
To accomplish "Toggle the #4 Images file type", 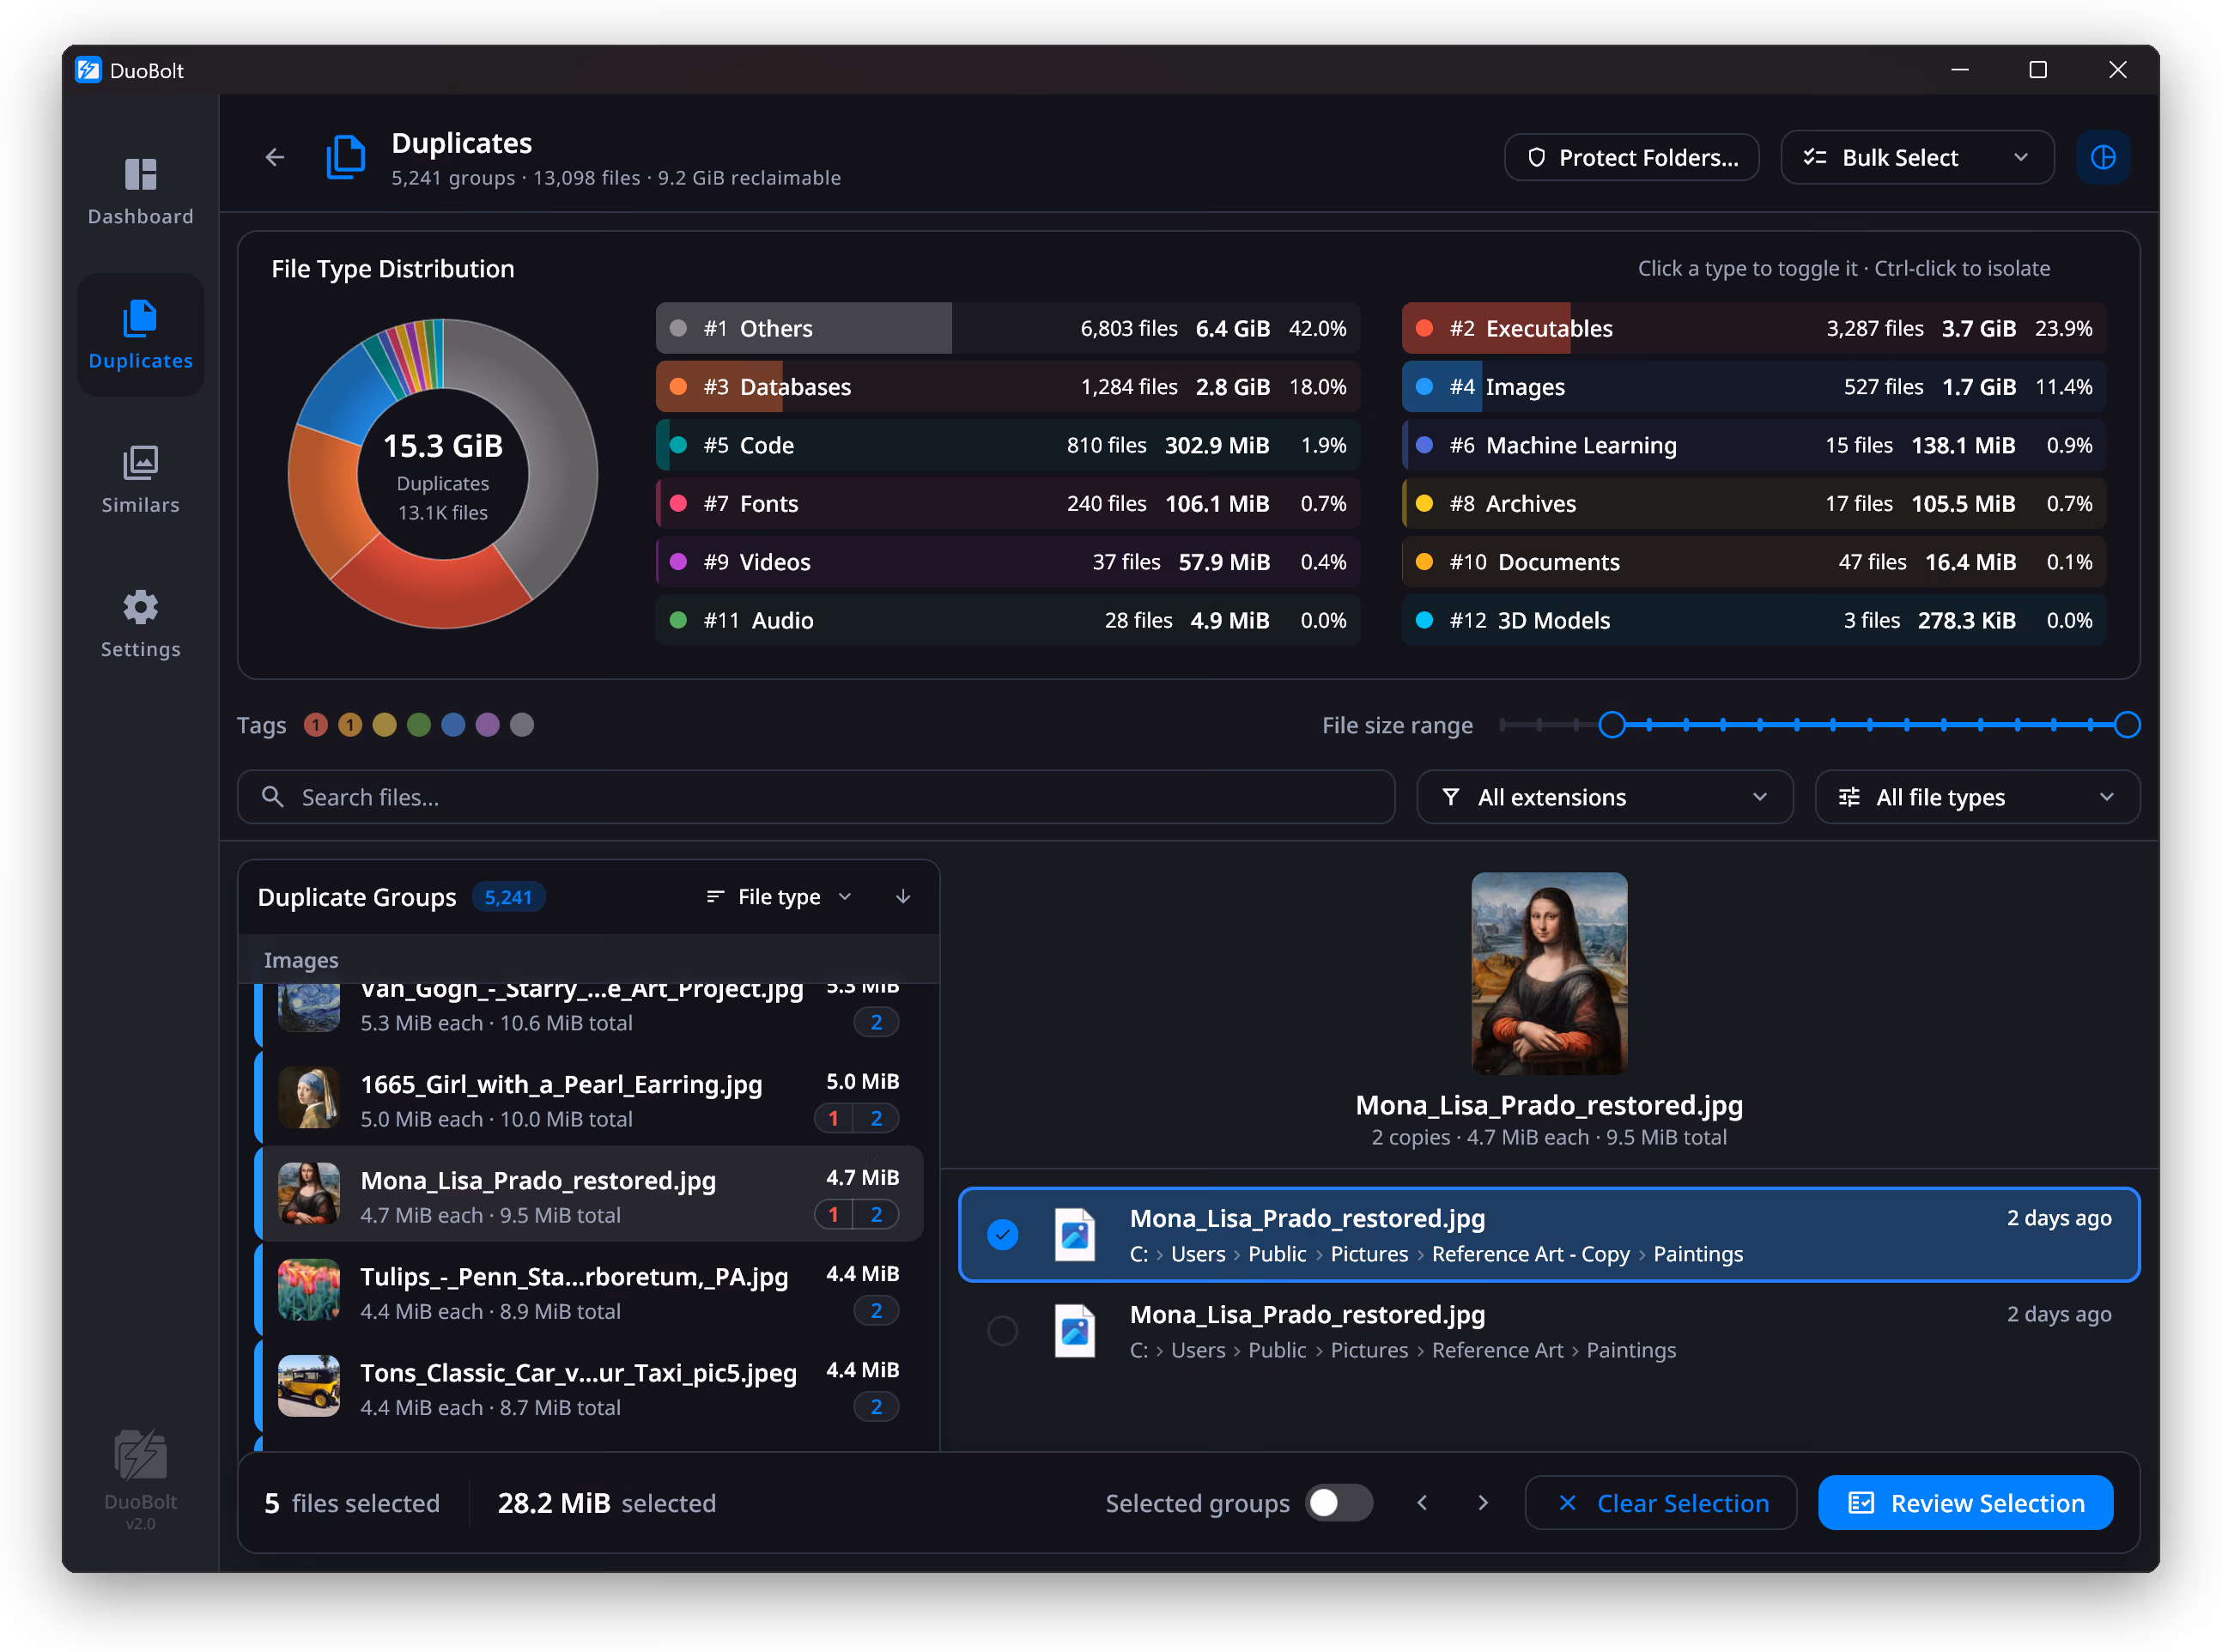I will (1753, 387).
